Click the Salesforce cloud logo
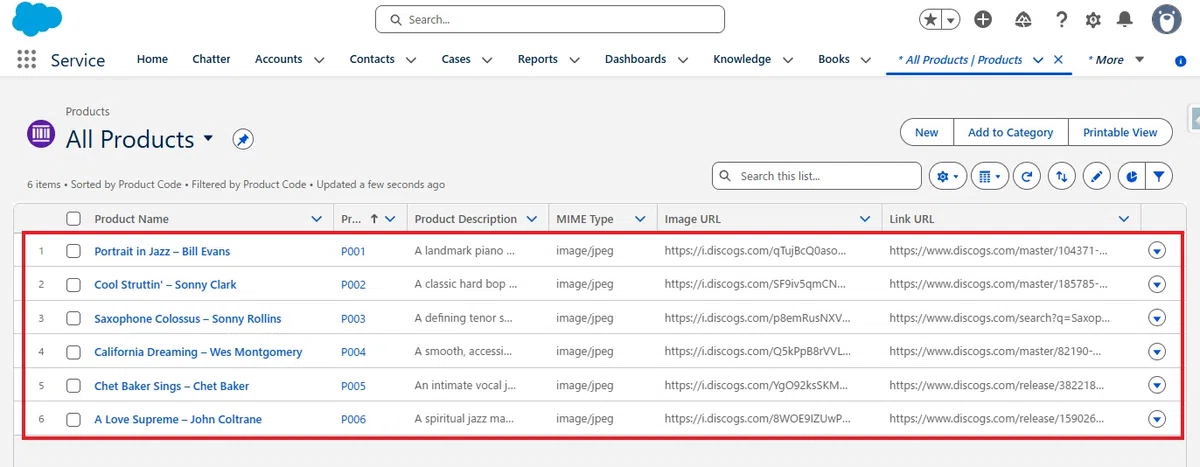The height and width of the screenshot is (467, 1200). click(37, 19)
